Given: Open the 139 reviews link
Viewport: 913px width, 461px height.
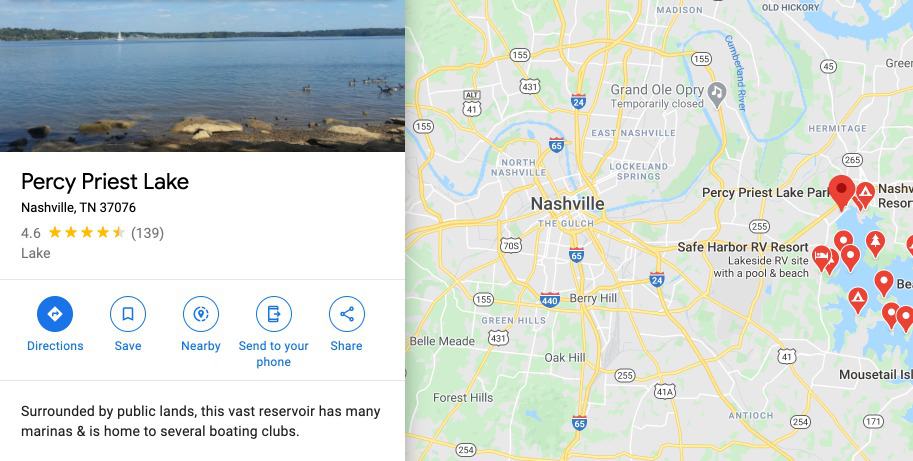Looking at the screenshot, I should 147,233.
